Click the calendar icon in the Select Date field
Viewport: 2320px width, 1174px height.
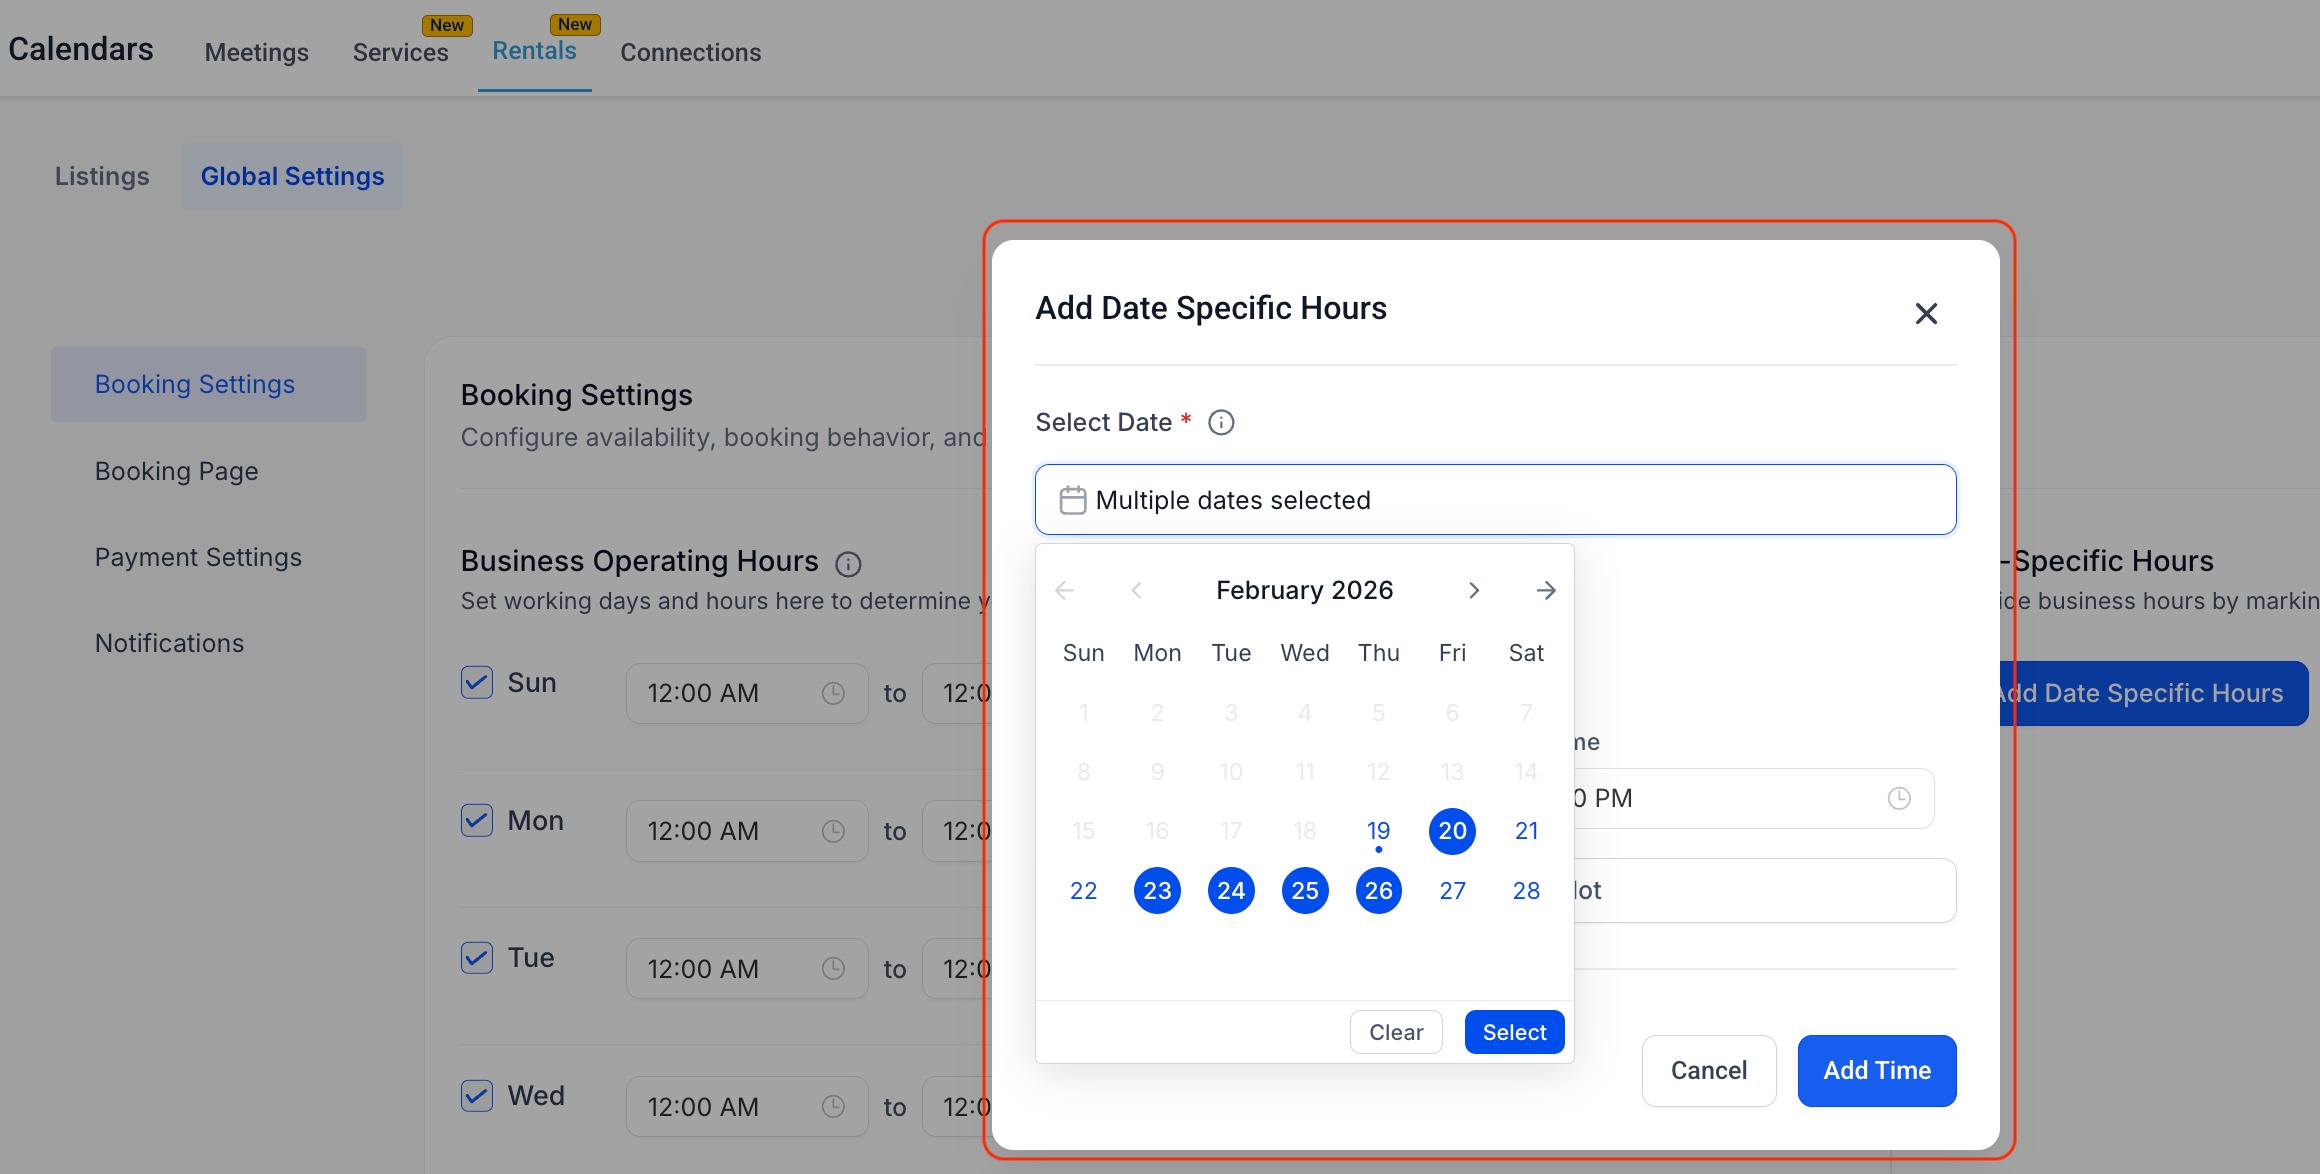1072,499
